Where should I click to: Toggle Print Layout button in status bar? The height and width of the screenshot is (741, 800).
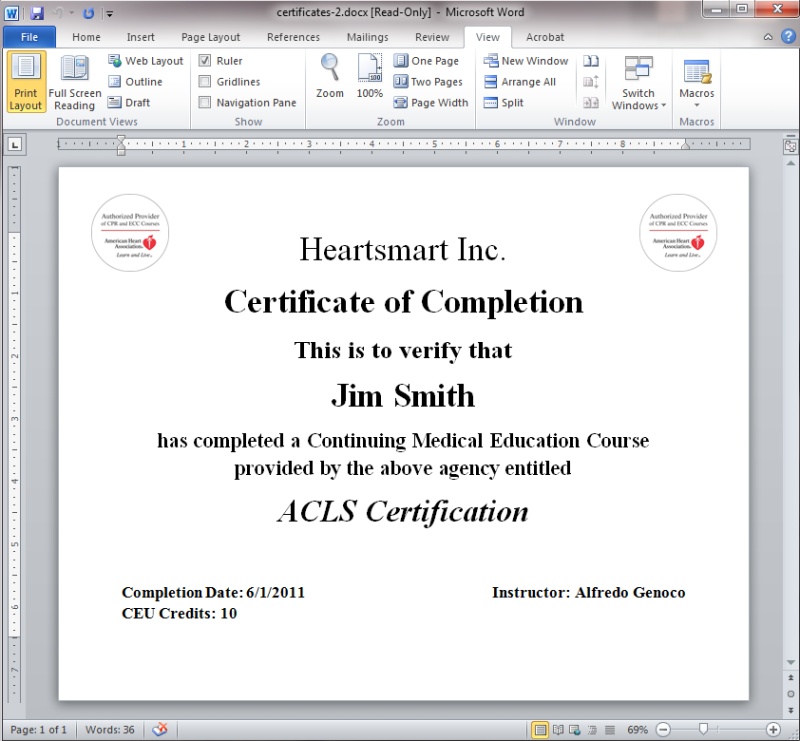[x=540, y=730]
